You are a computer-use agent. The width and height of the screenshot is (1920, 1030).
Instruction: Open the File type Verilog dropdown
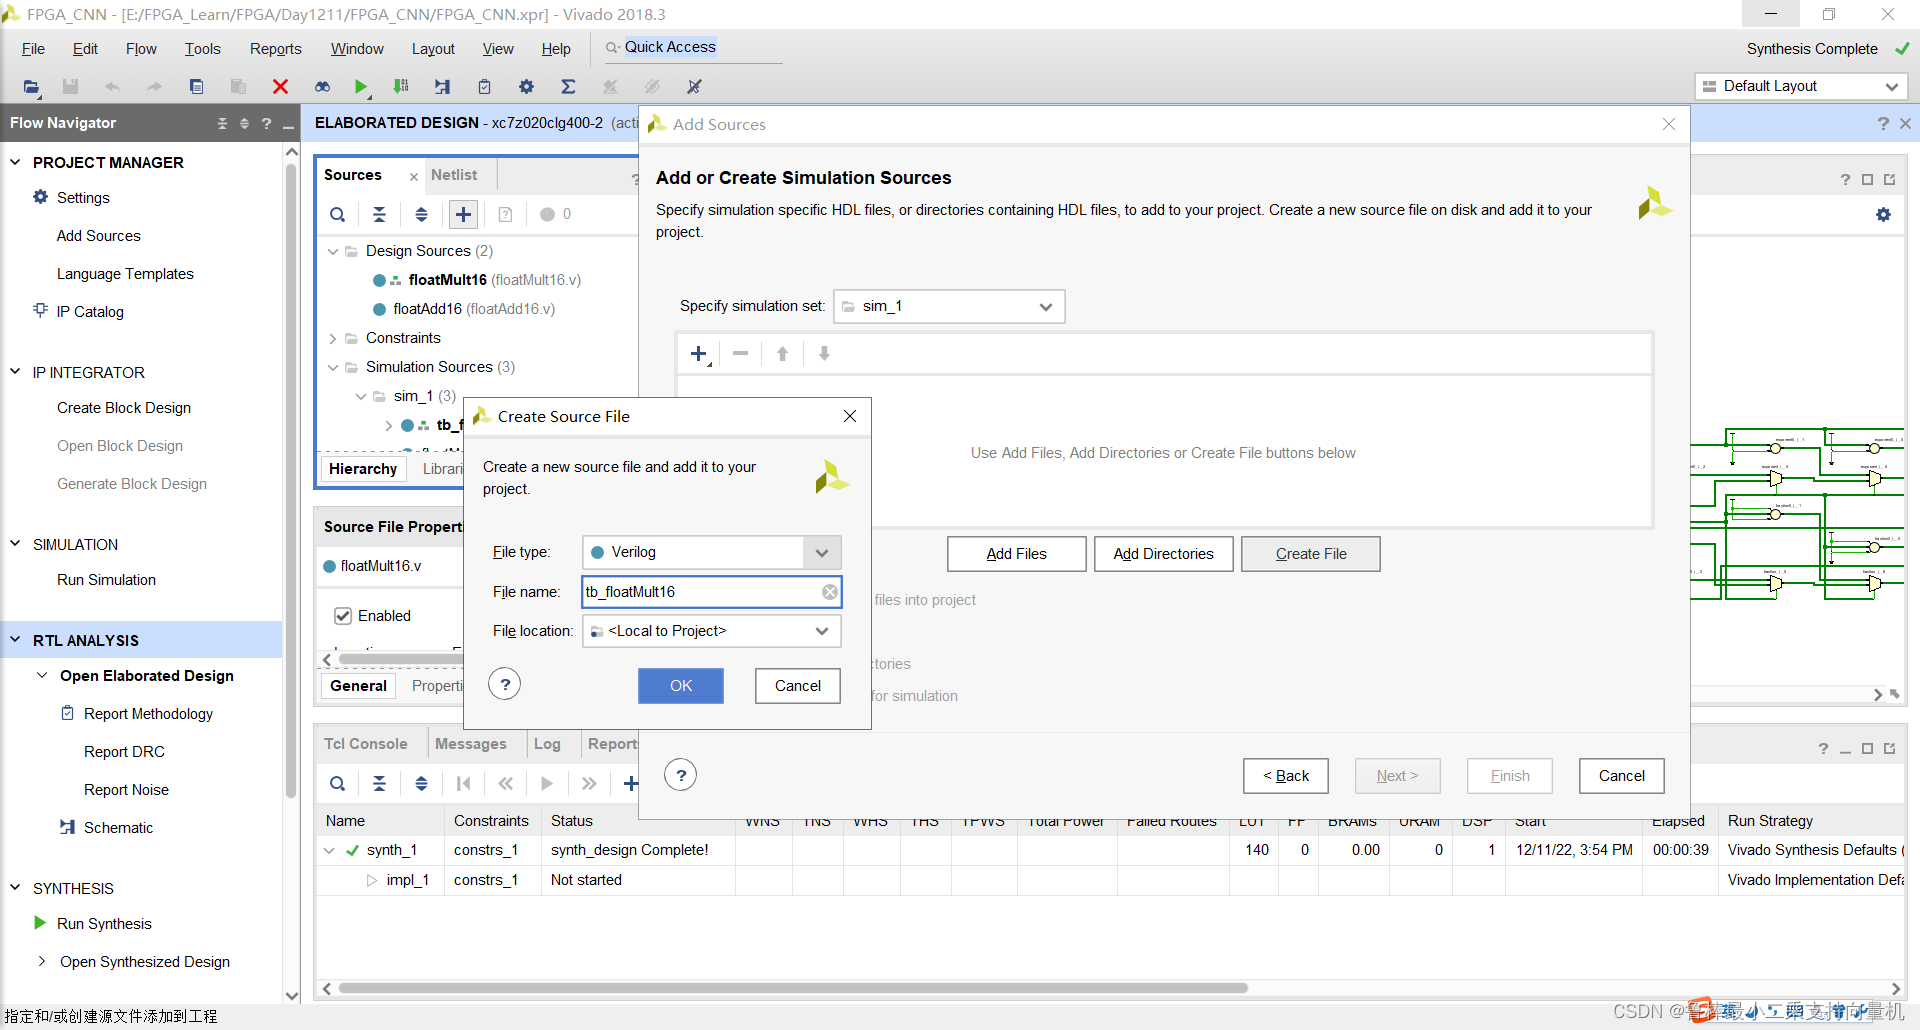[x=821, y=552]
